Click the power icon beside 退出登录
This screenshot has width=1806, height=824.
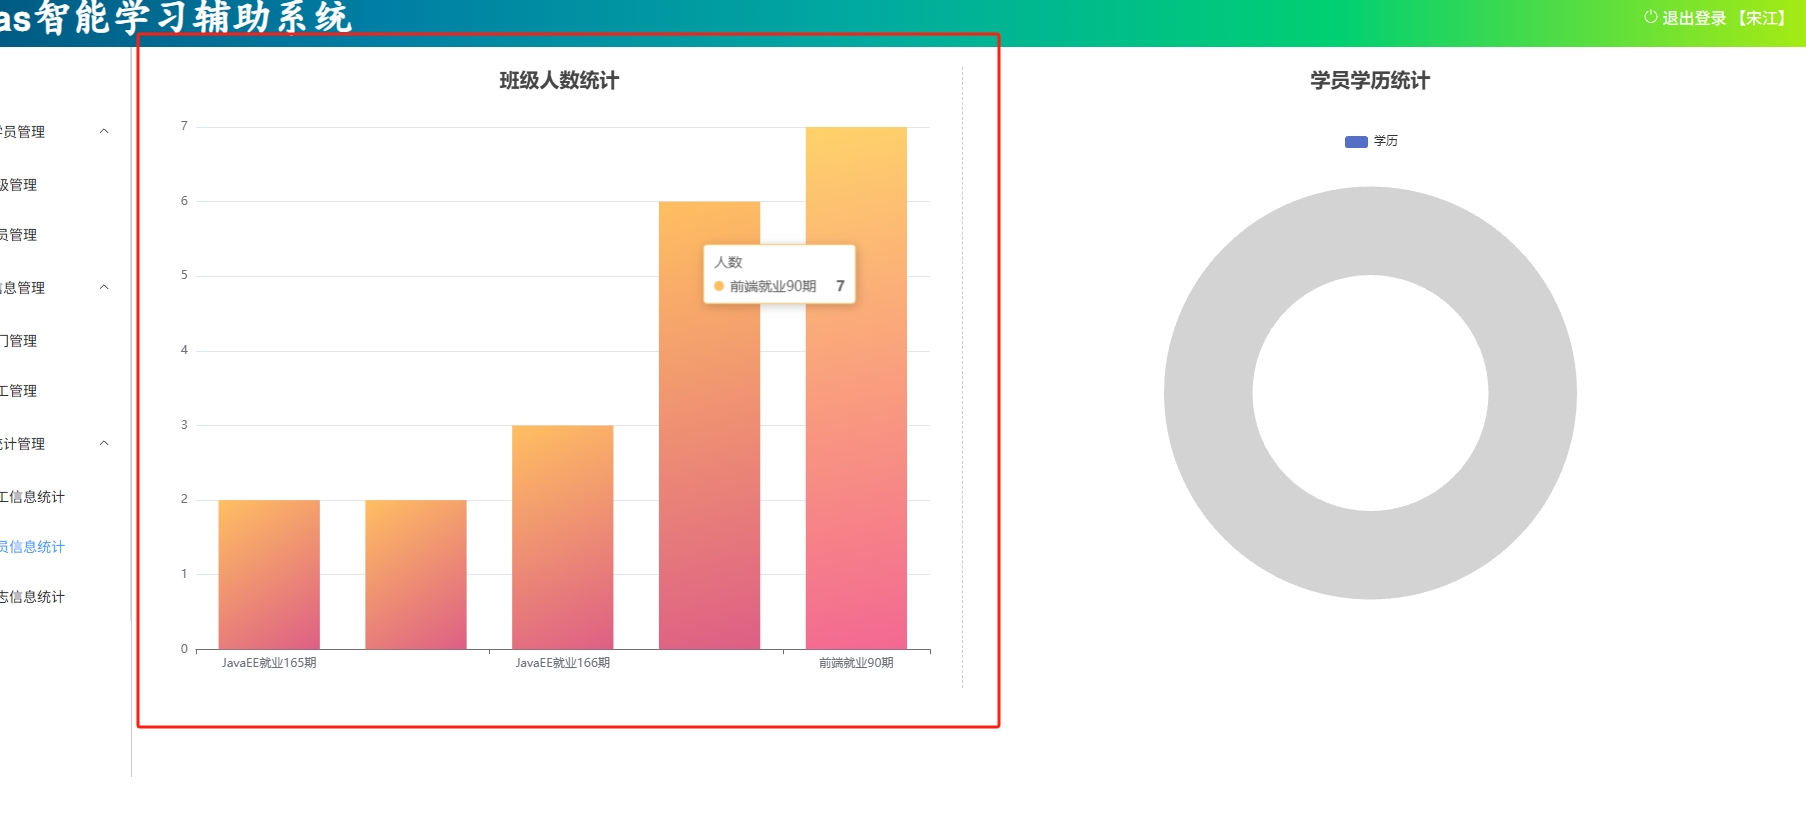pos(1650,17)
